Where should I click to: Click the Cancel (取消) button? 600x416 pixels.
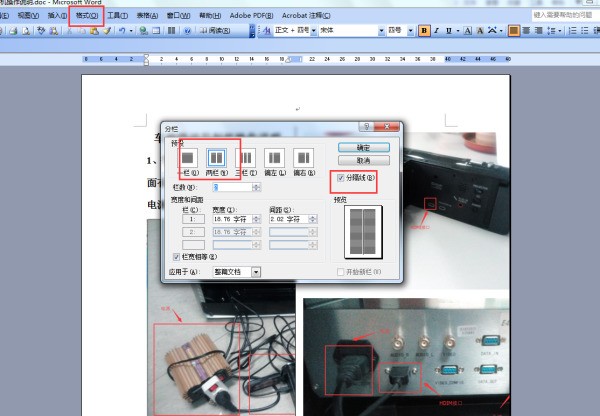(363, 160)
